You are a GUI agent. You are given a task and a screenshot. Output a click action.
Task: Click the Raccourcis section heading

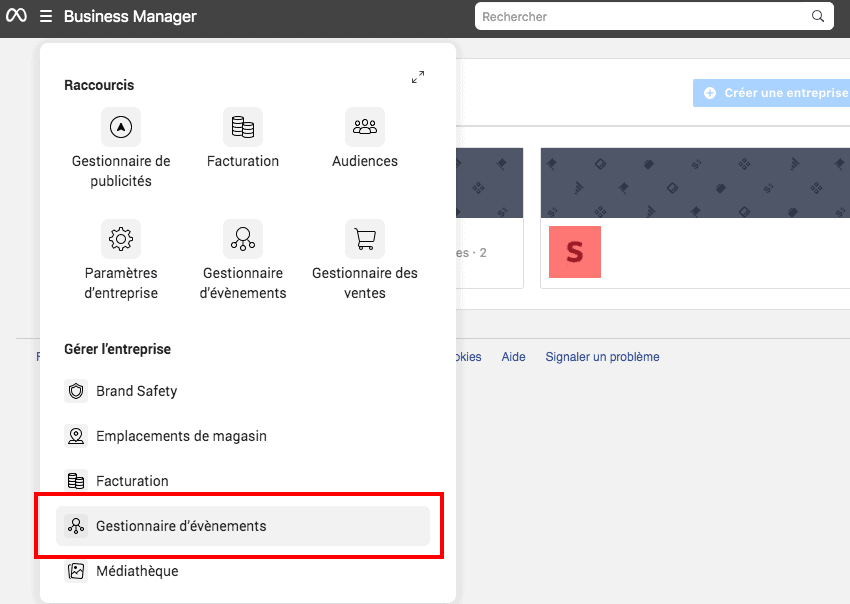pyautogui.click(x=99, y=85)
